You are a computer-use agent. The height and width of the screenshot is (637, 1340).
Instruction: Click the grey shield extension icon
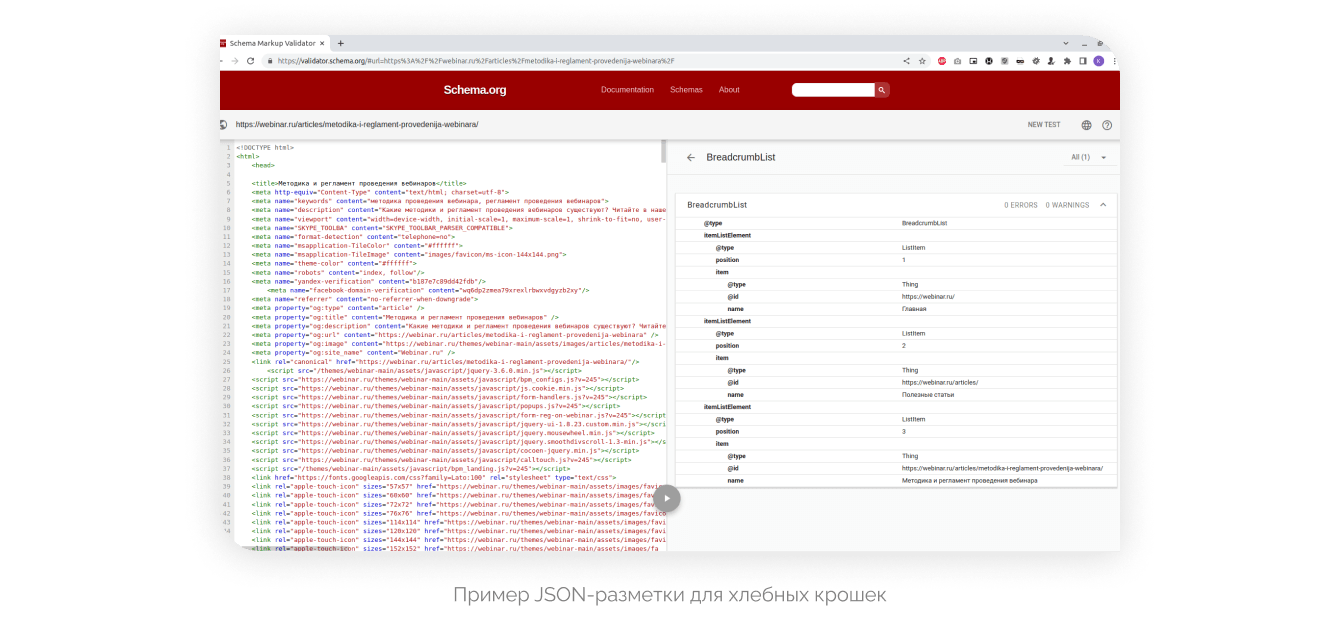coord(1004,61)
